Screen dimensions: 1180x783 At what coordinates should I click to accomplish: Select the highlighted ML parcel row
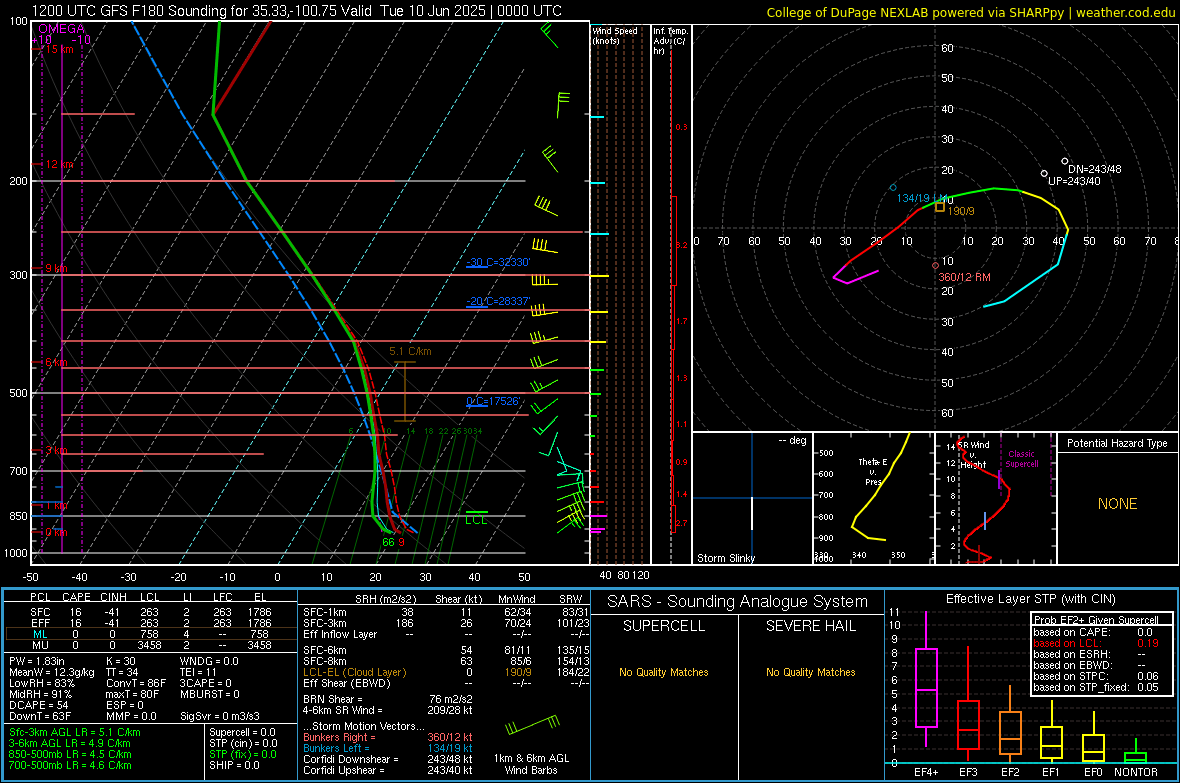click(151, 634)
